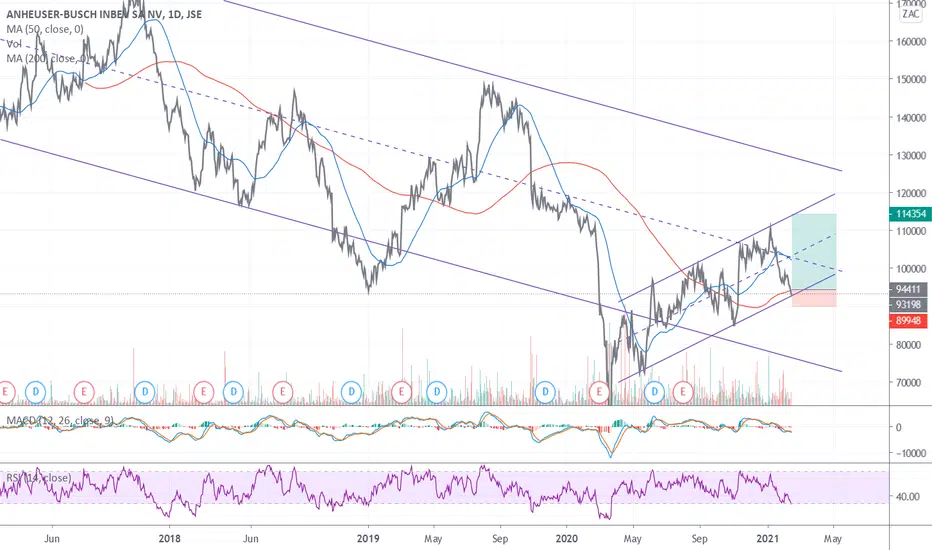Image resolution: width=932 pixels, height=550 pixels.
Task: Click the 2021 time axis label
Action: [x=768, y=539]
